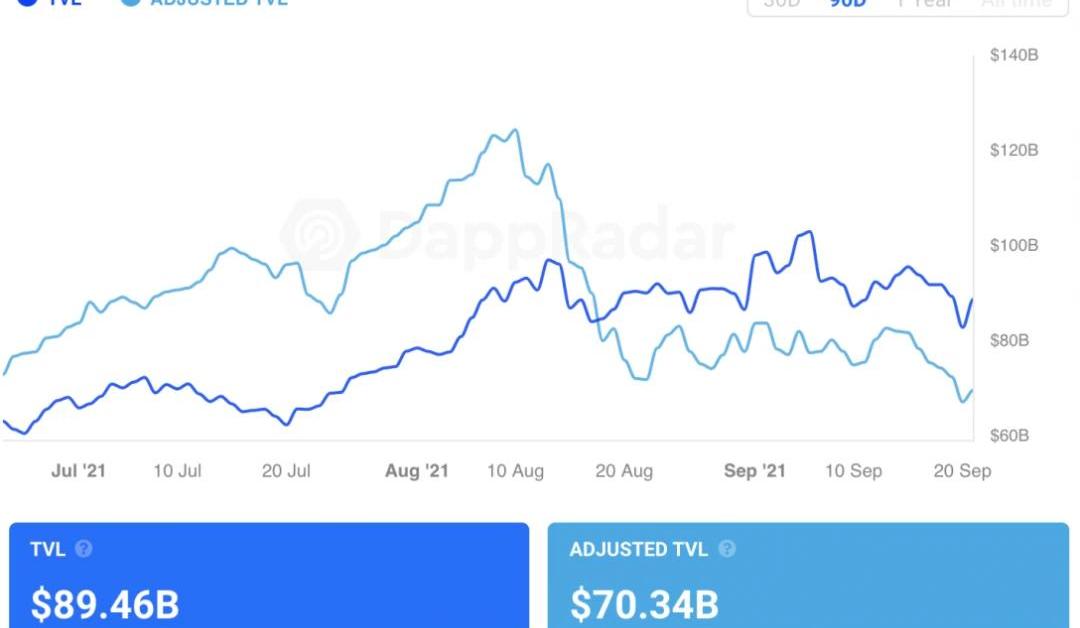The height and width of the screenshot is (628, 1080).
Task: Select the 90D time range
Action: click(x=846, y=4)
